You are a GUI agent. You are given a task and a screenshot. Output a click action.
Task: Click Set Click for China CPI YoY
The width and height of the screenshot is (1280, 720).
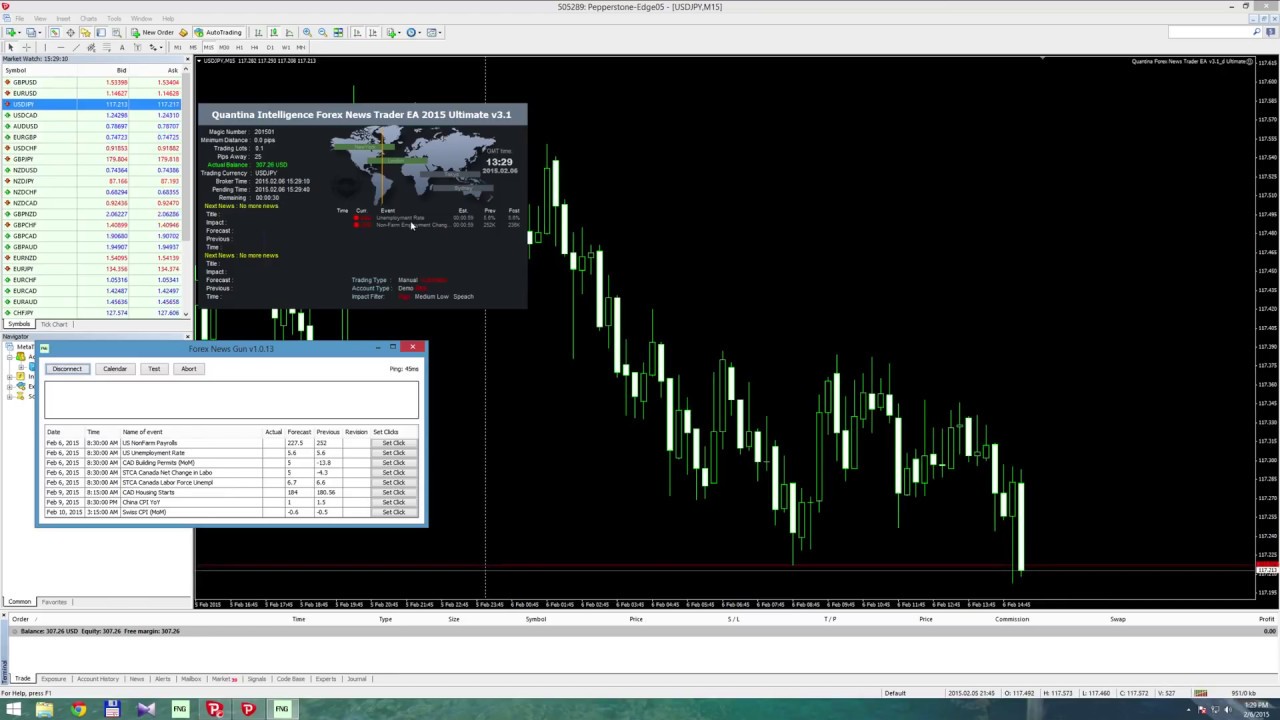tap(393, 502)
